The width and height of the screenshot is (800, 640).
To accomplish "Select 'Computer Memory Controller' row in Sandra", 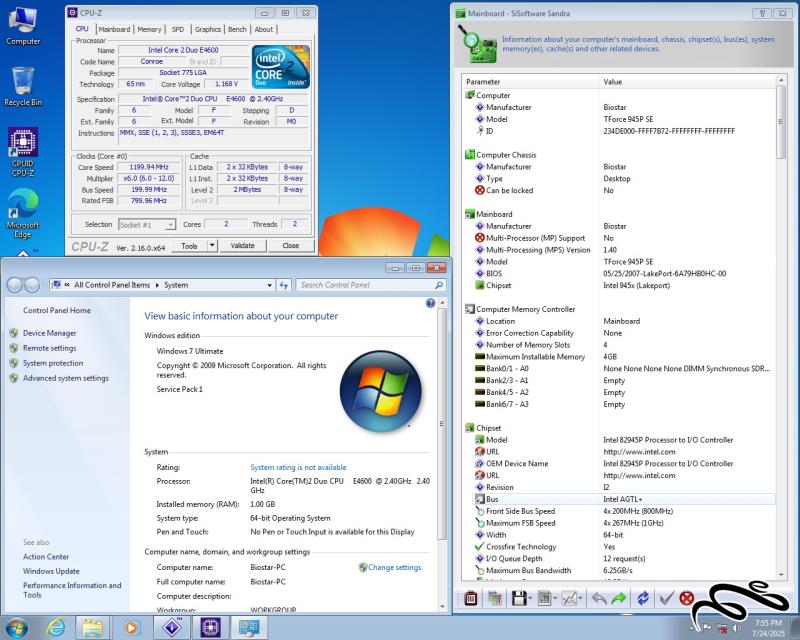I will [619, 309].
